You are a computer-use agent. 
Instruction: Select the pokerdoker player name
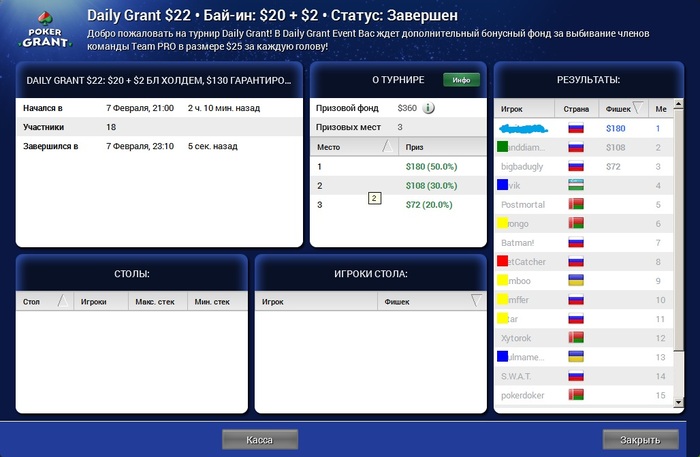[x=522, y=395]
